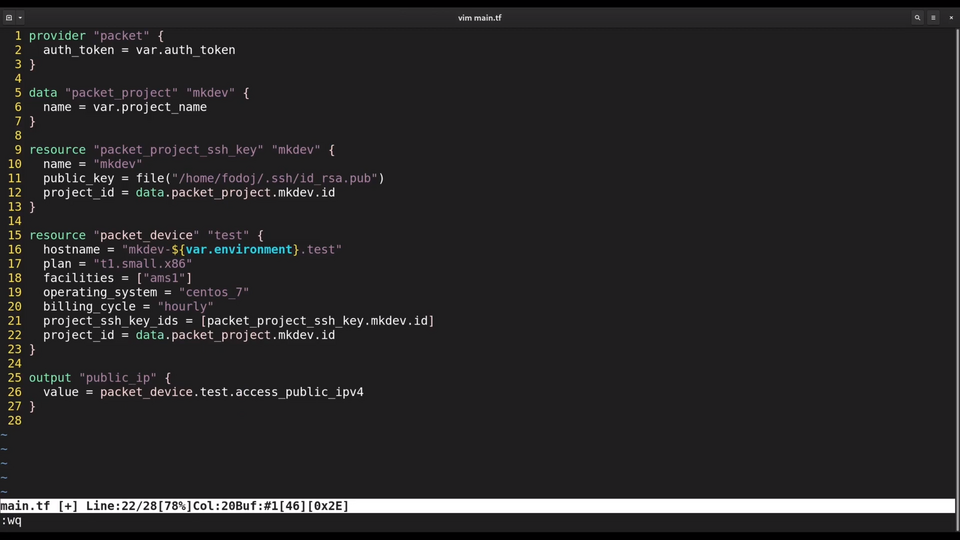Close the vim main.tf window
The image size is (960, 540).
pos(951,18)
